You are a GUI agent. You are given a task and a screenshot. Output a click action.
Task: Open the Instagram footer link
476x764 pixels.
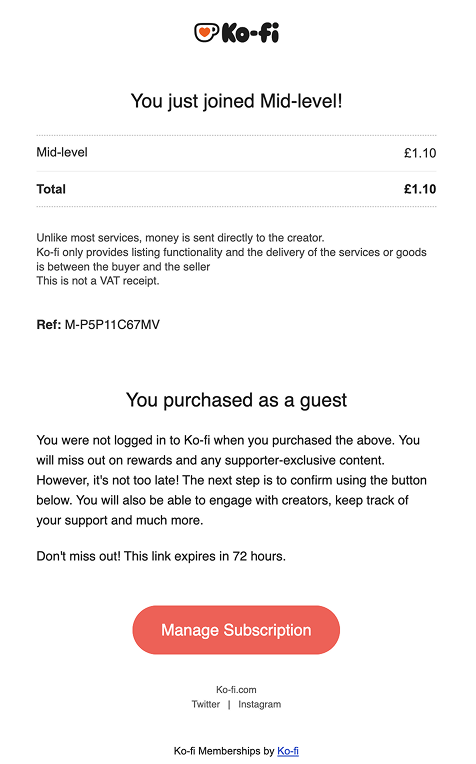[260, 704]
